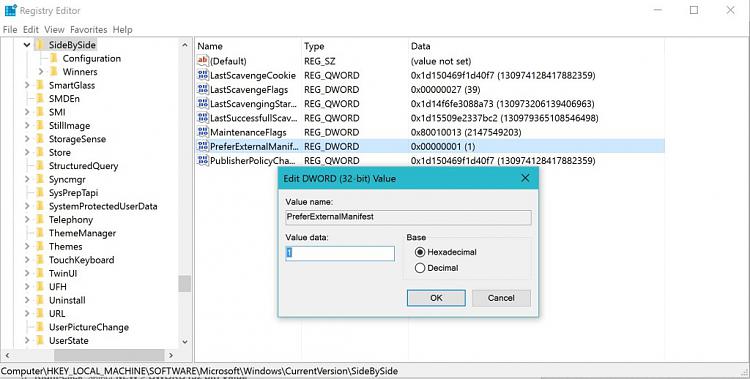Click the TouchKeyboard folder icon
Viewport: 750px width, 379px height.
(x=40, y=260)
